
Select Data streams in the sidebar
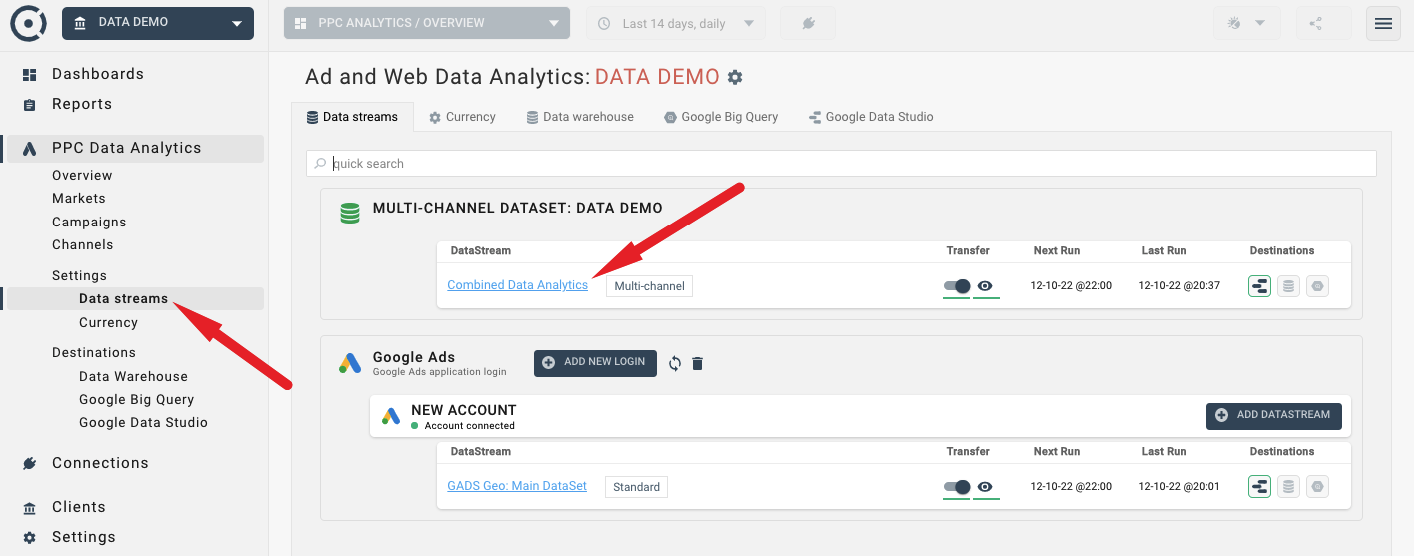pyautogui.click(x=124, y=298)
